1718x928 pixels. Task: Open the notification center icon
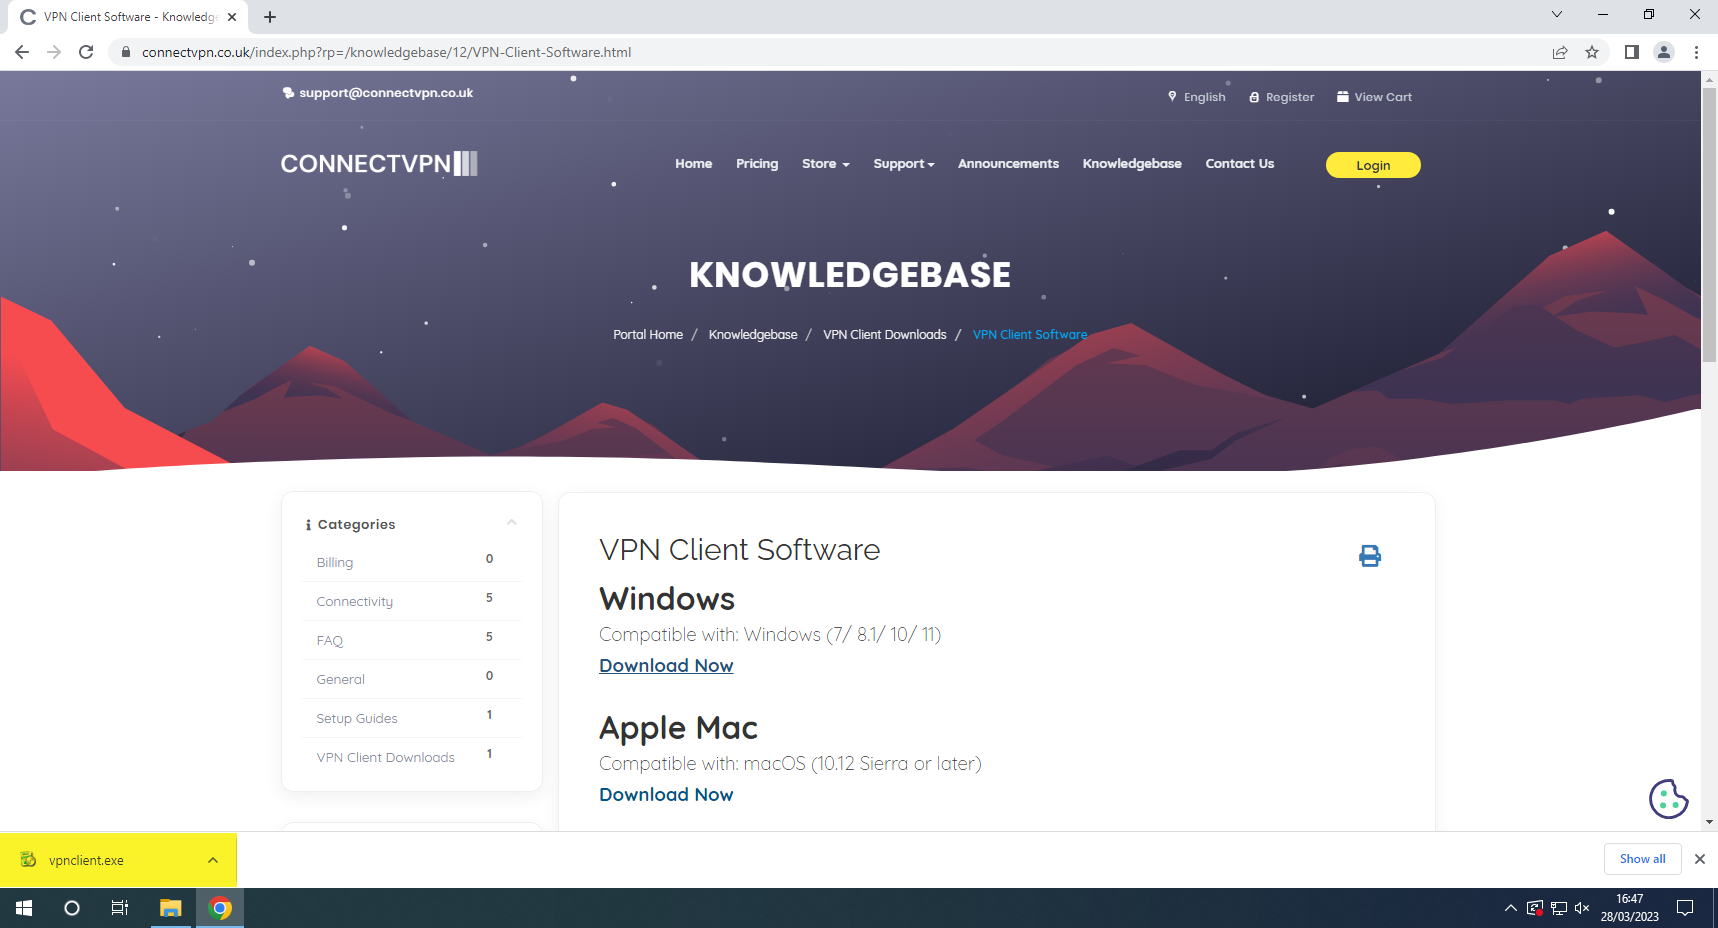pyautogui.click(x=1685, y=908)
